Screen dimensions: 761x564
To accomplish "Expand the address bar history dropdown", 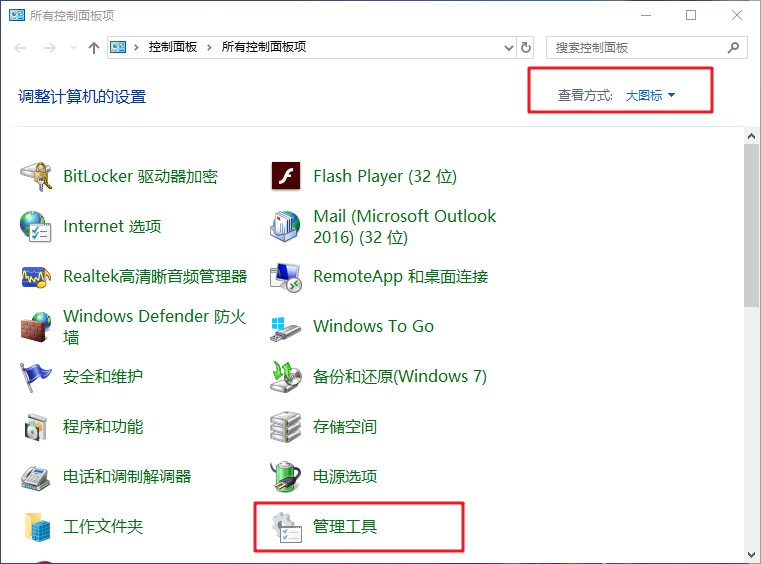I will coord(509,48).
